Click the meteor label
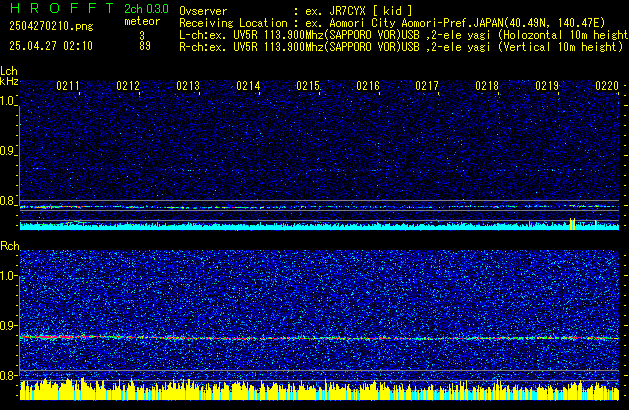Viewport: 629px width, 410px height. tap(142, 21)
